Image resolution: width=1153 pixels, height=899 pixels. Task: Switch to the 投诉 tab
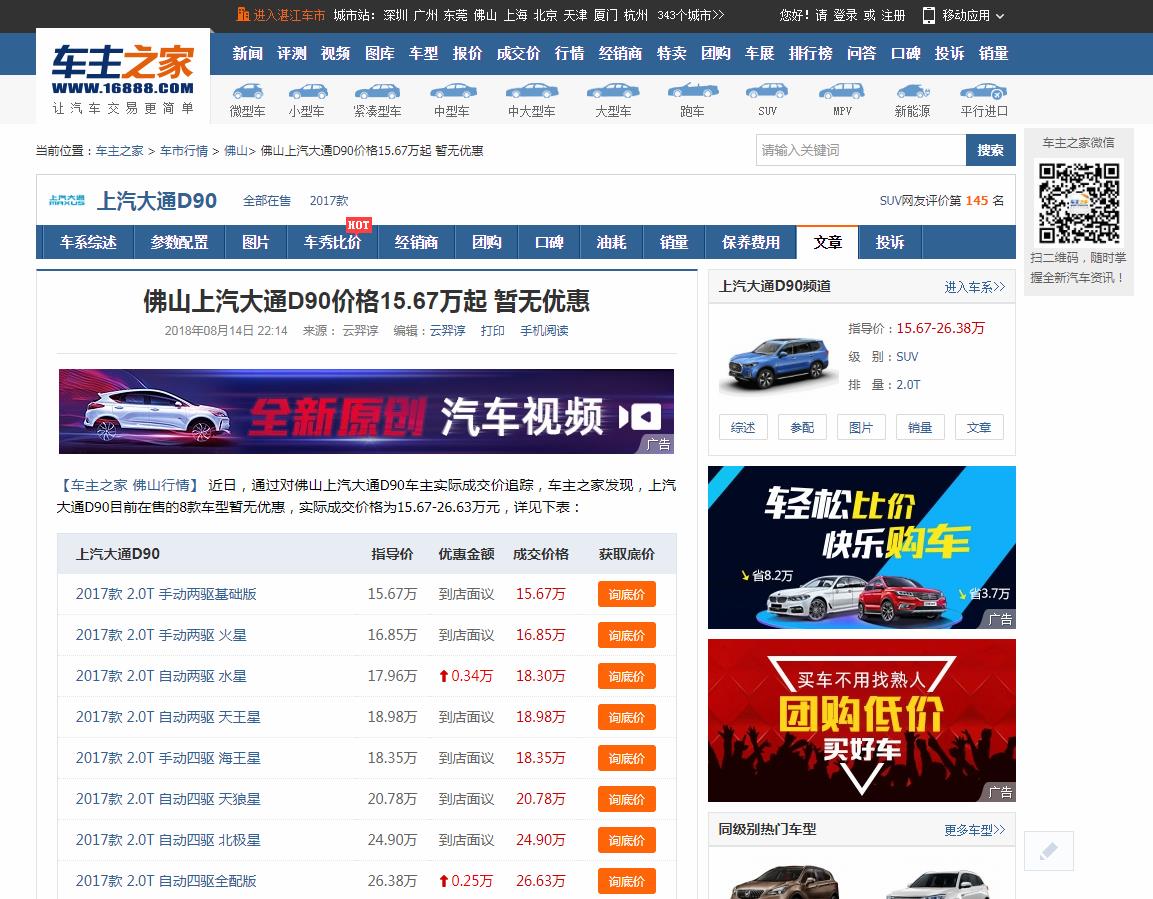[x=890, y=242]
